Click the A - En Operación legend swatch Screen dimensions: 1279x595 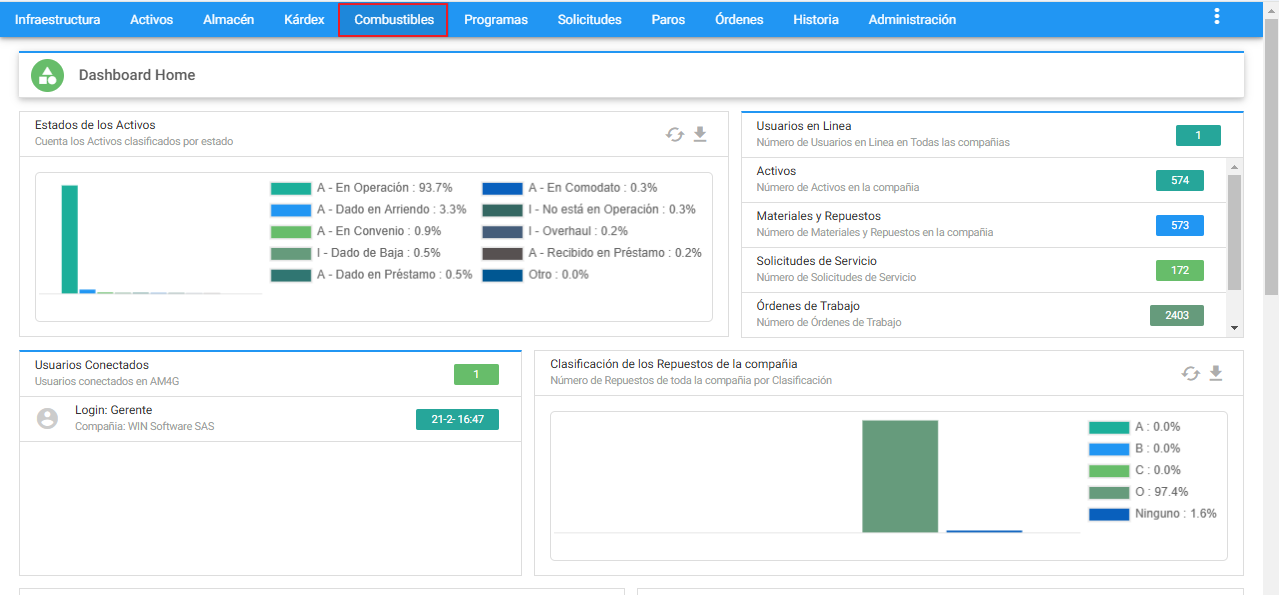point(291,188)
